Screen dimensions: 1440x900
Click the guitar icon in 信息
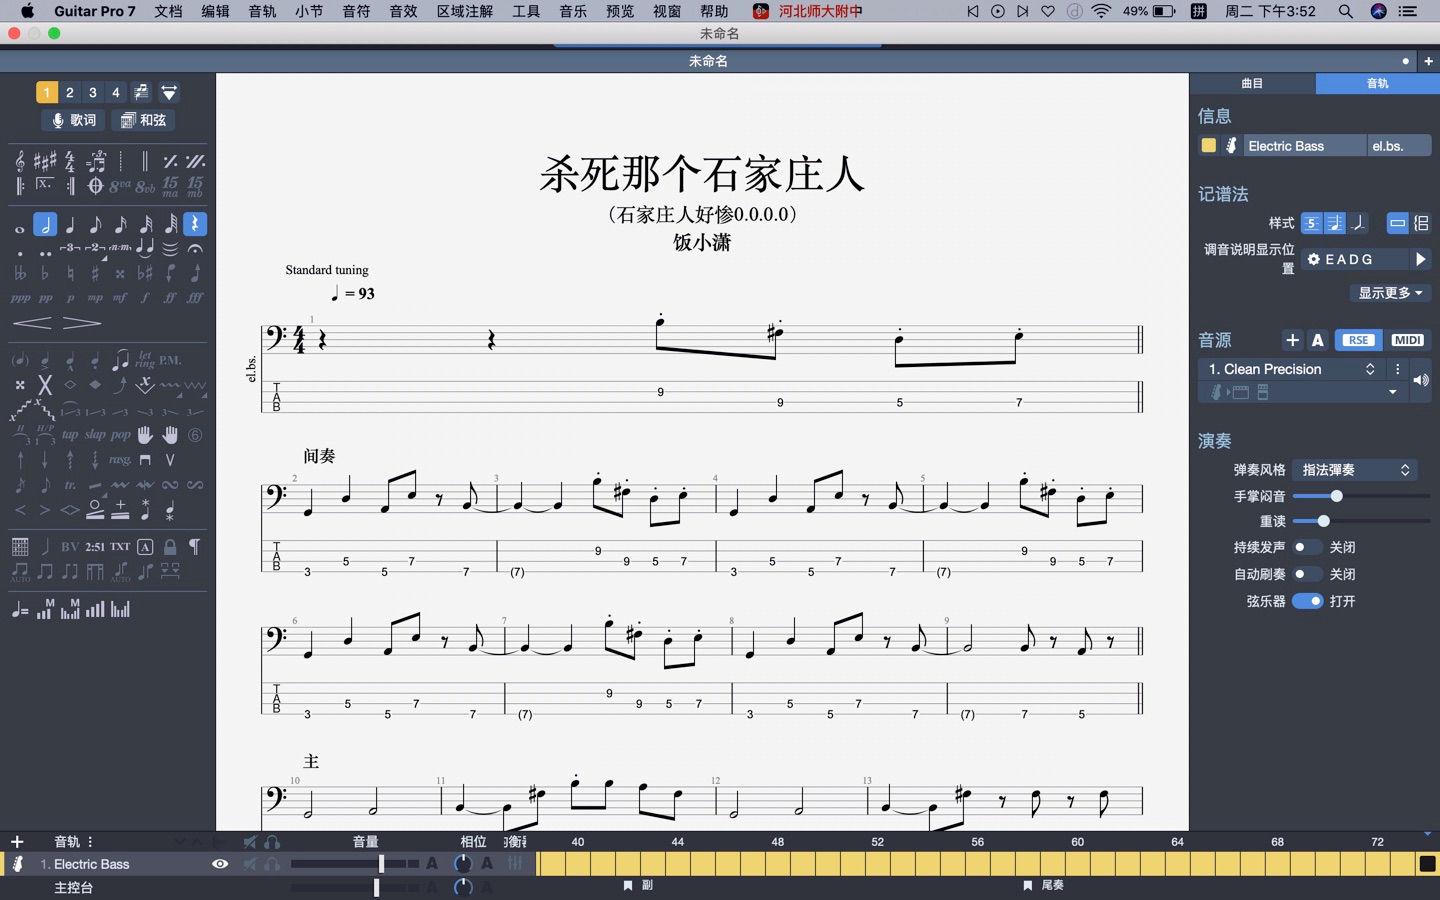1231,146
